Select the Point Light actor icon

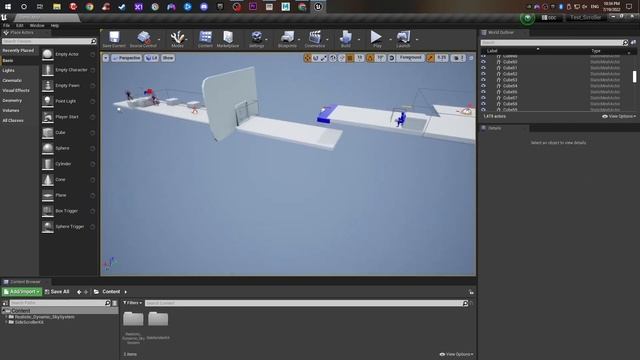[x=48, y=101]
